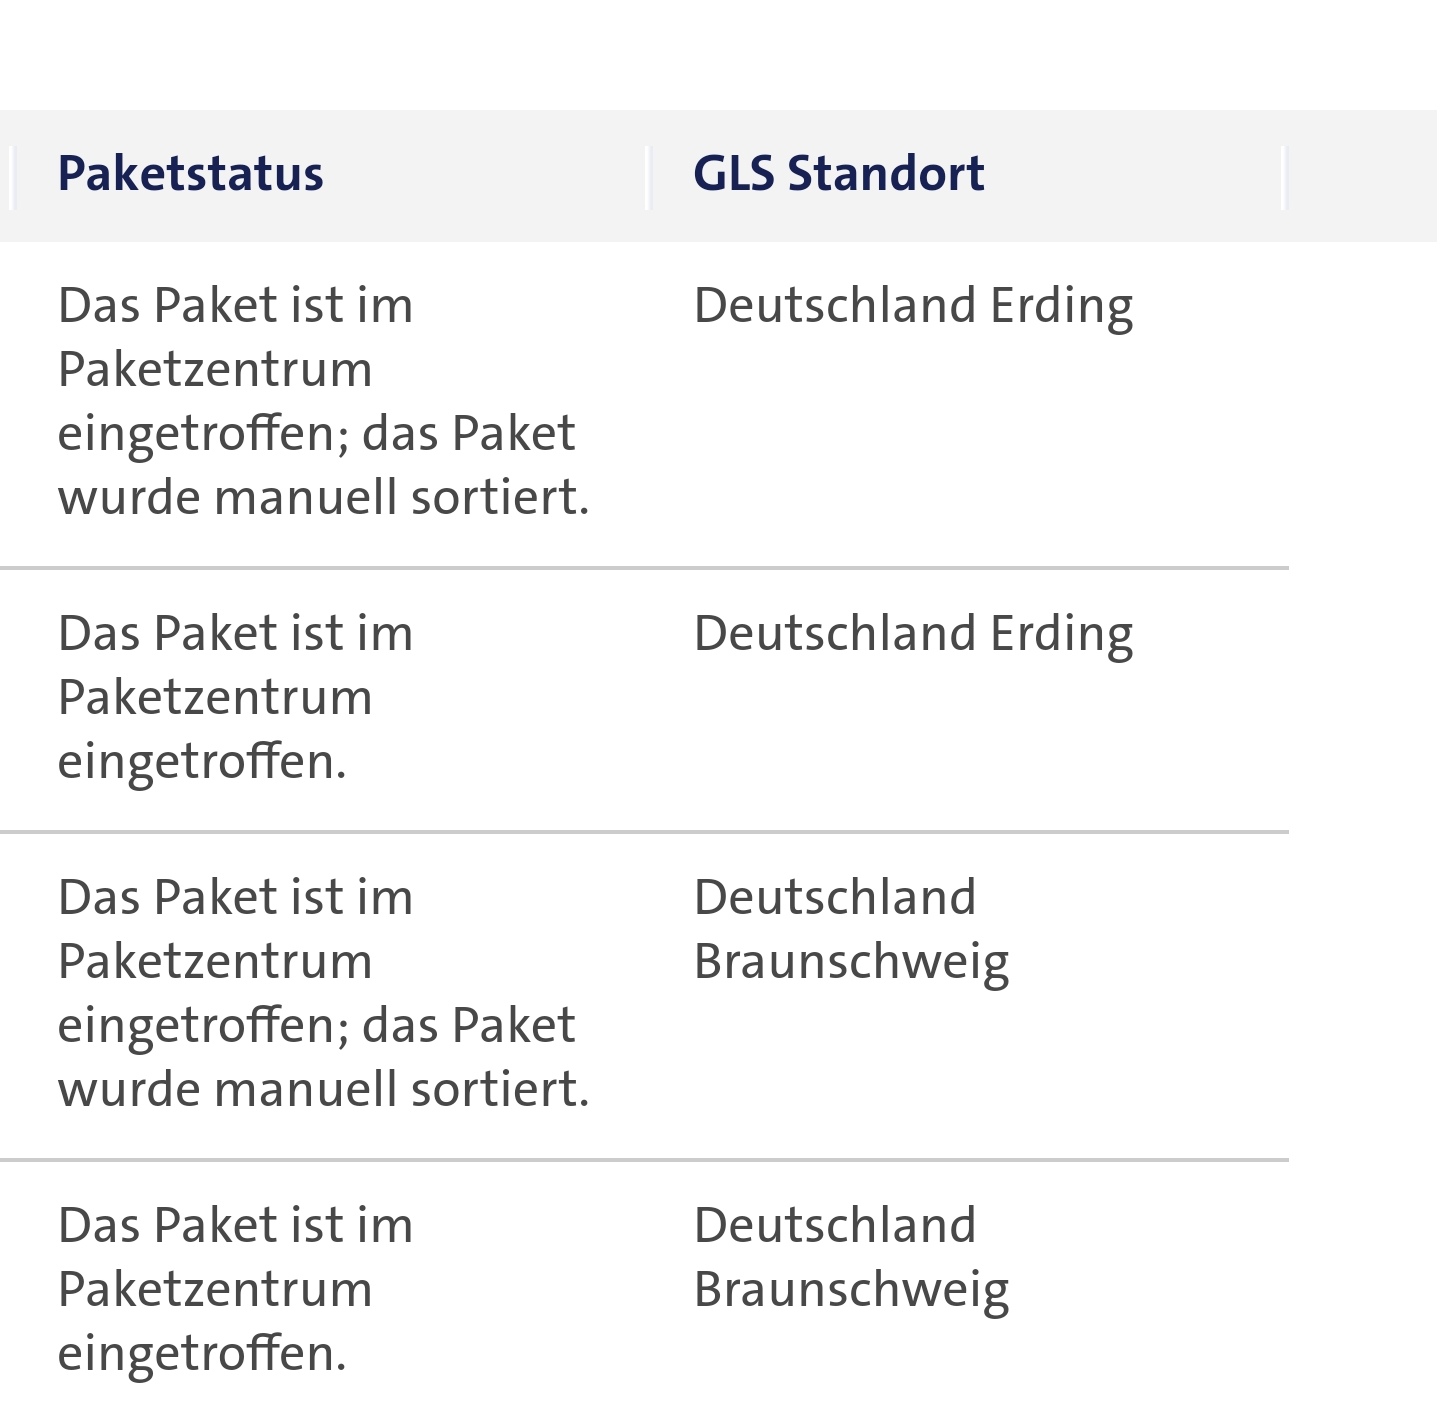This screenshot has height=1403, width=1440.
Task: Click the second row's 'Paketzentrum eingetroffen.' status
Action: [235, 697]
